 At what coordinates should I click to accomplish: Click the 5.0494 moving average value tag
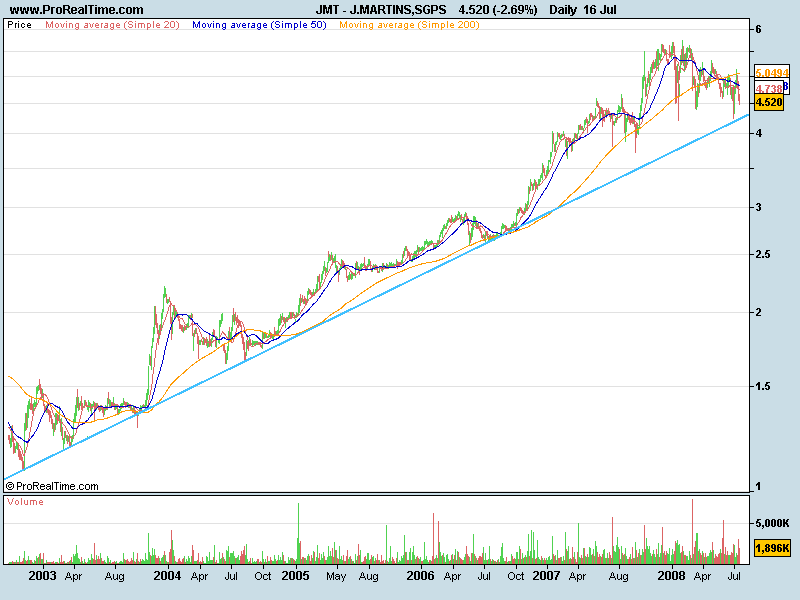point(772,73)
